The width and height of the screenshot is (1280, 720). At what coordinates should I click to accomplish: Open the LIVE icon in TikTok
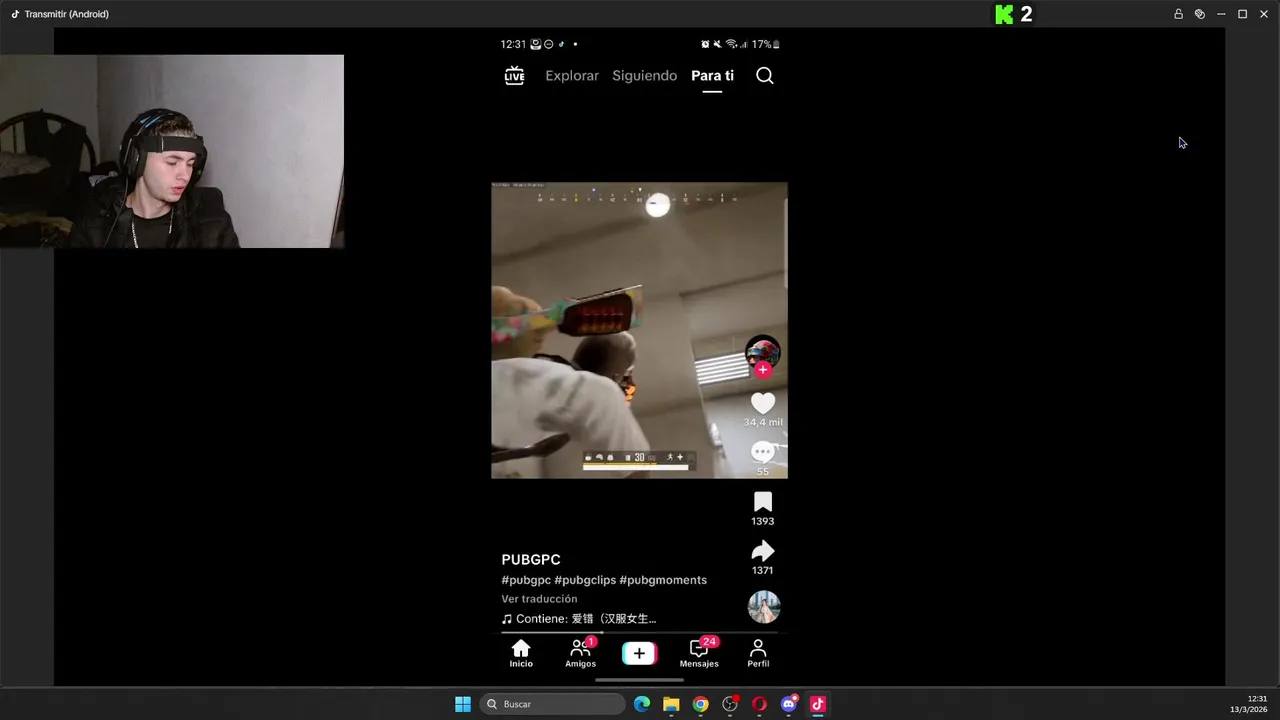[514, 76]
